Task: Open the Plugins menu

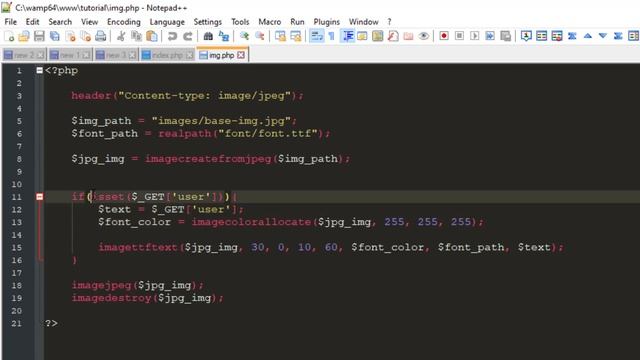Action: click(327, 22)
